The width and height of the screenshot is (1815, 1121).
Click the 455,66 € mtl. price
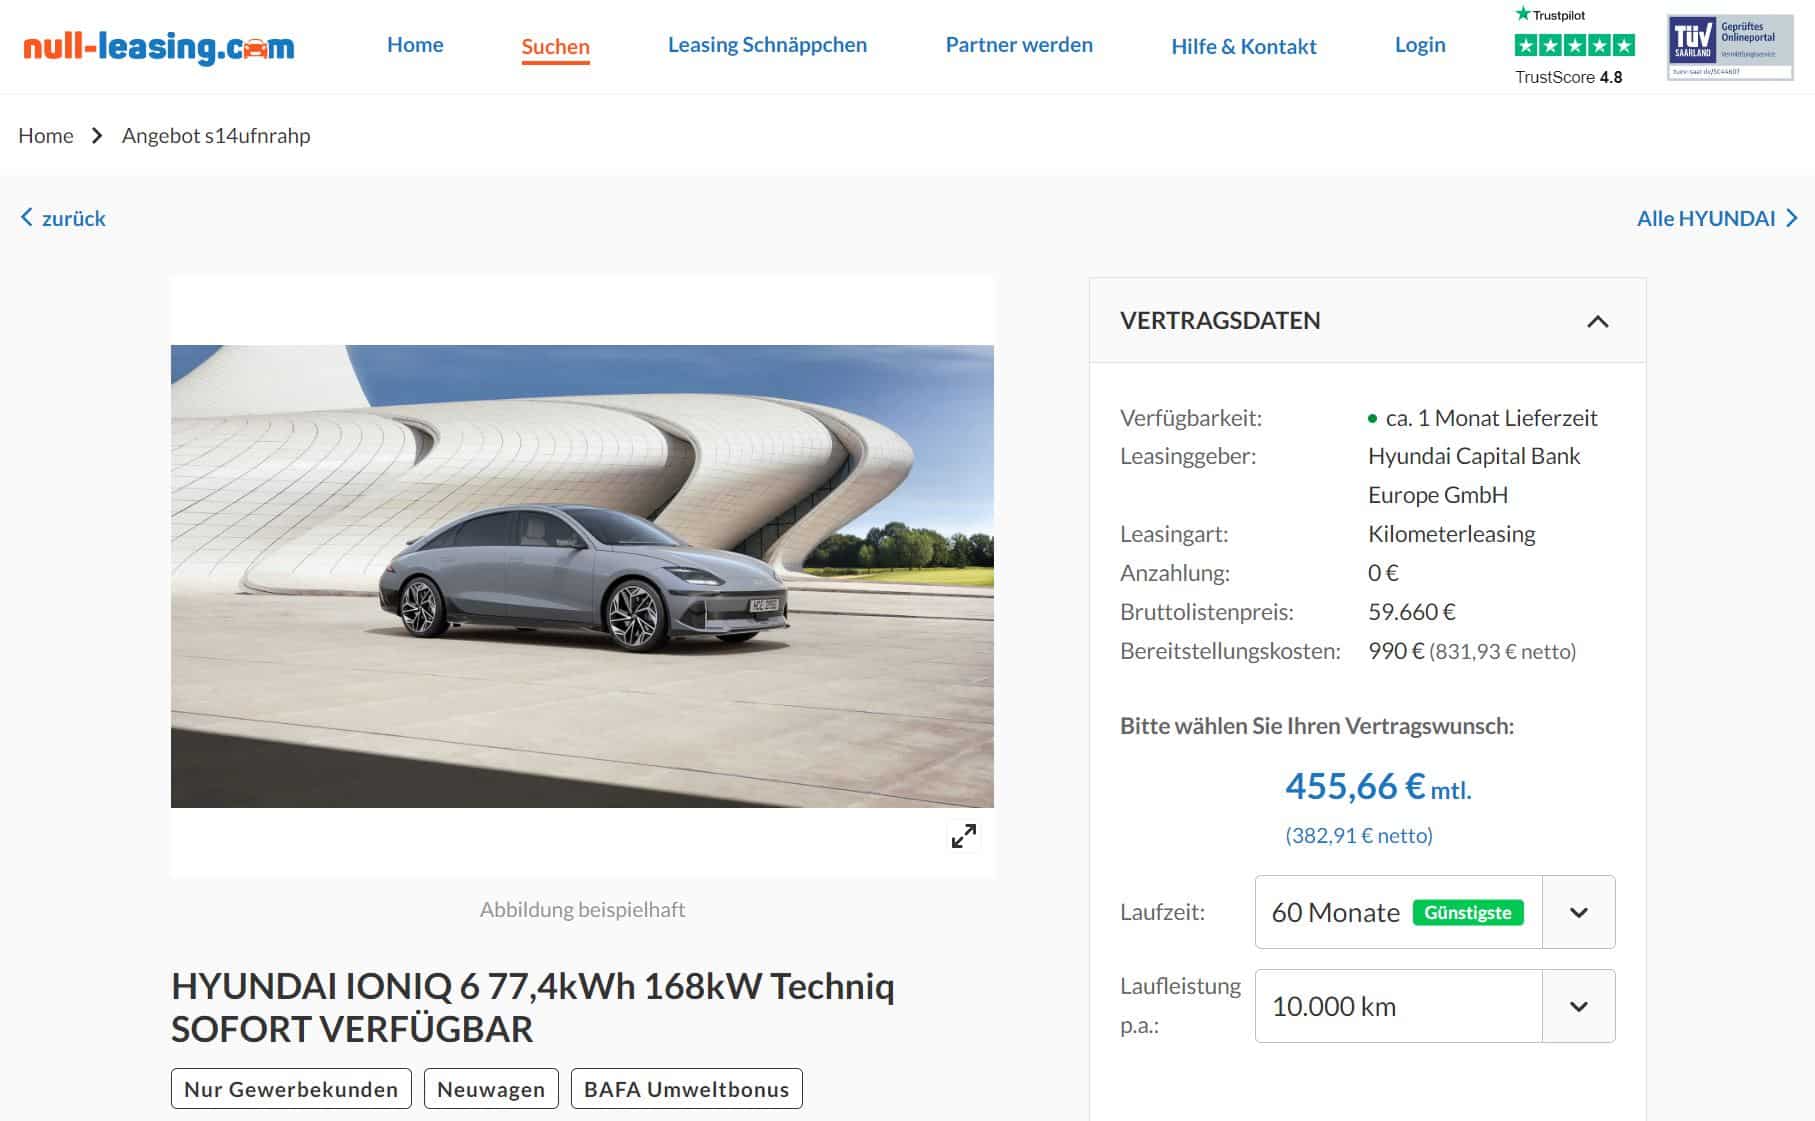pyautogui.click(x=1378, y=787)
